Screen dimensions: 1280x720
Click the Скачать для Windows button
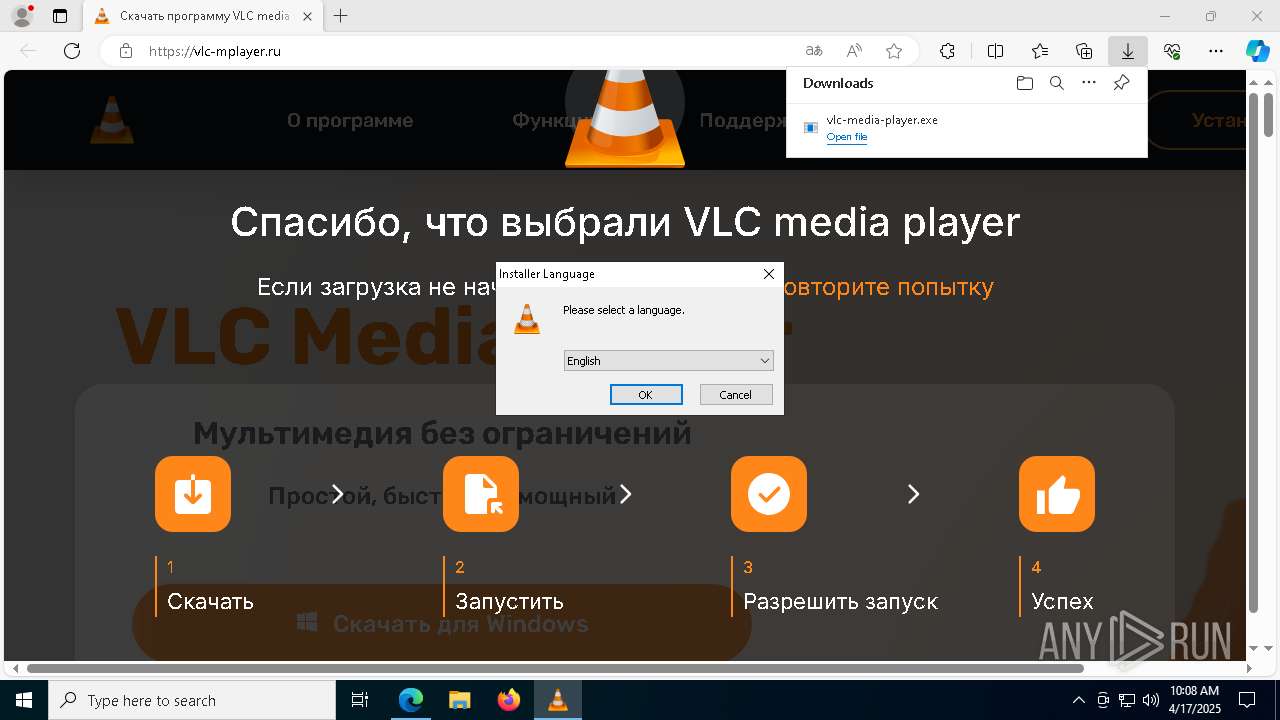(442, 624)
